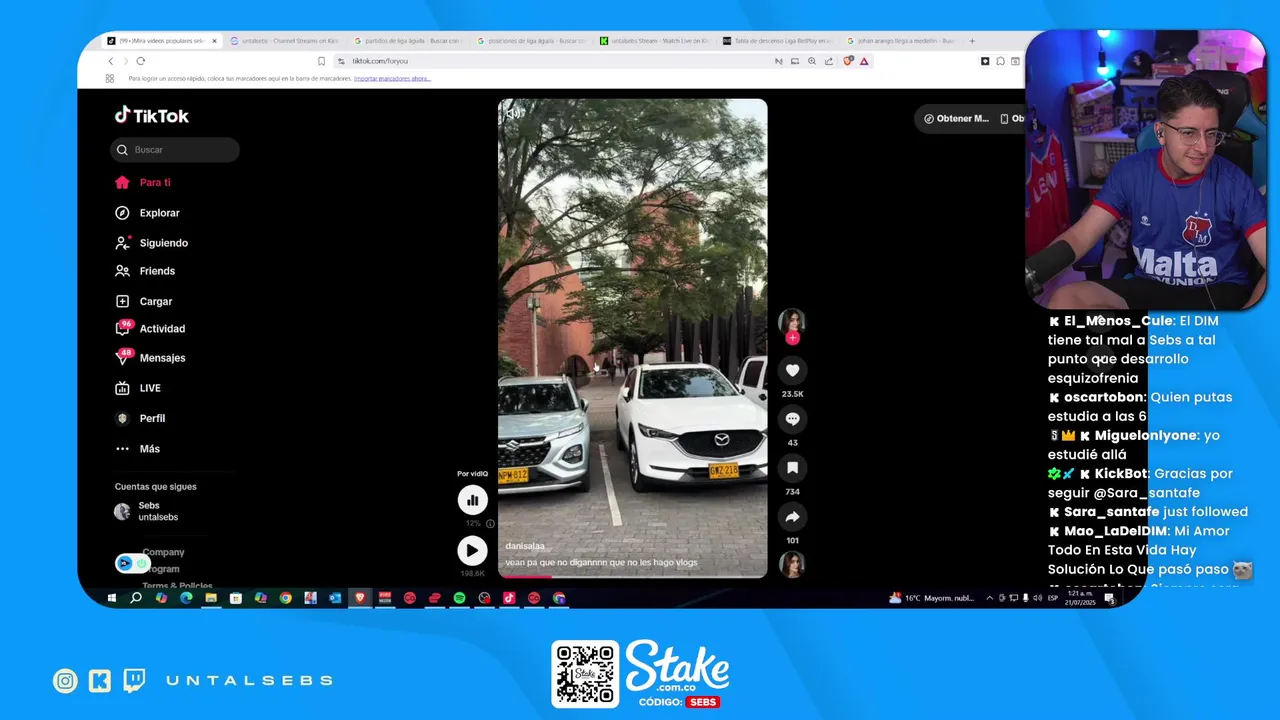This screenshot has height=720, width=1280.
Task: Click Brave Shields lion icon
Action: 848,61
